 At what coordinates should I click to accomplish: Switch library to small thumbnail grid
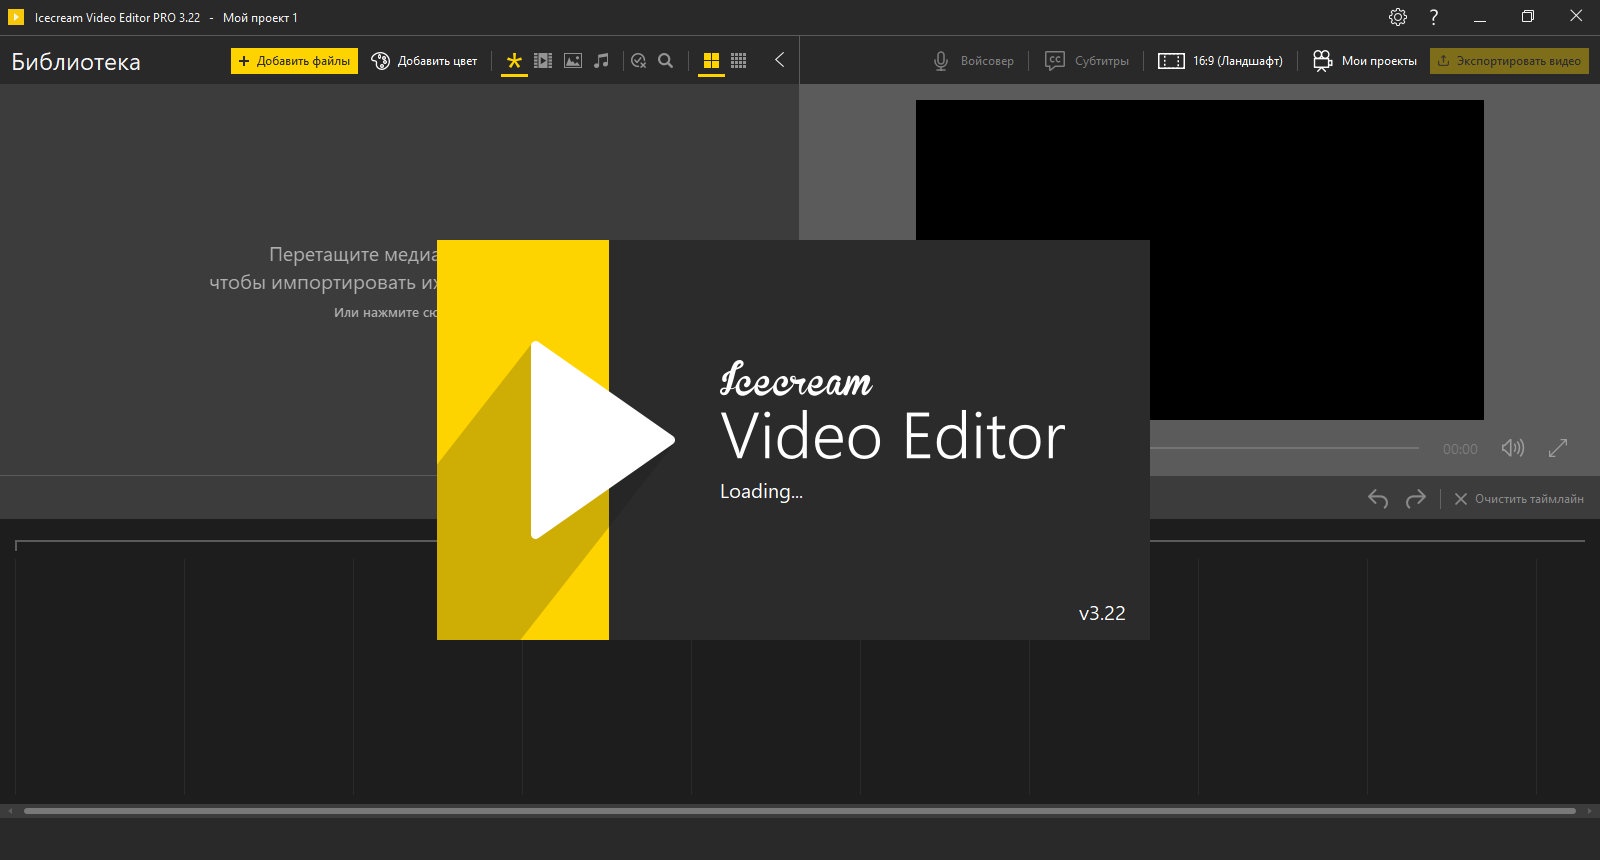click(x=739, y=61)
